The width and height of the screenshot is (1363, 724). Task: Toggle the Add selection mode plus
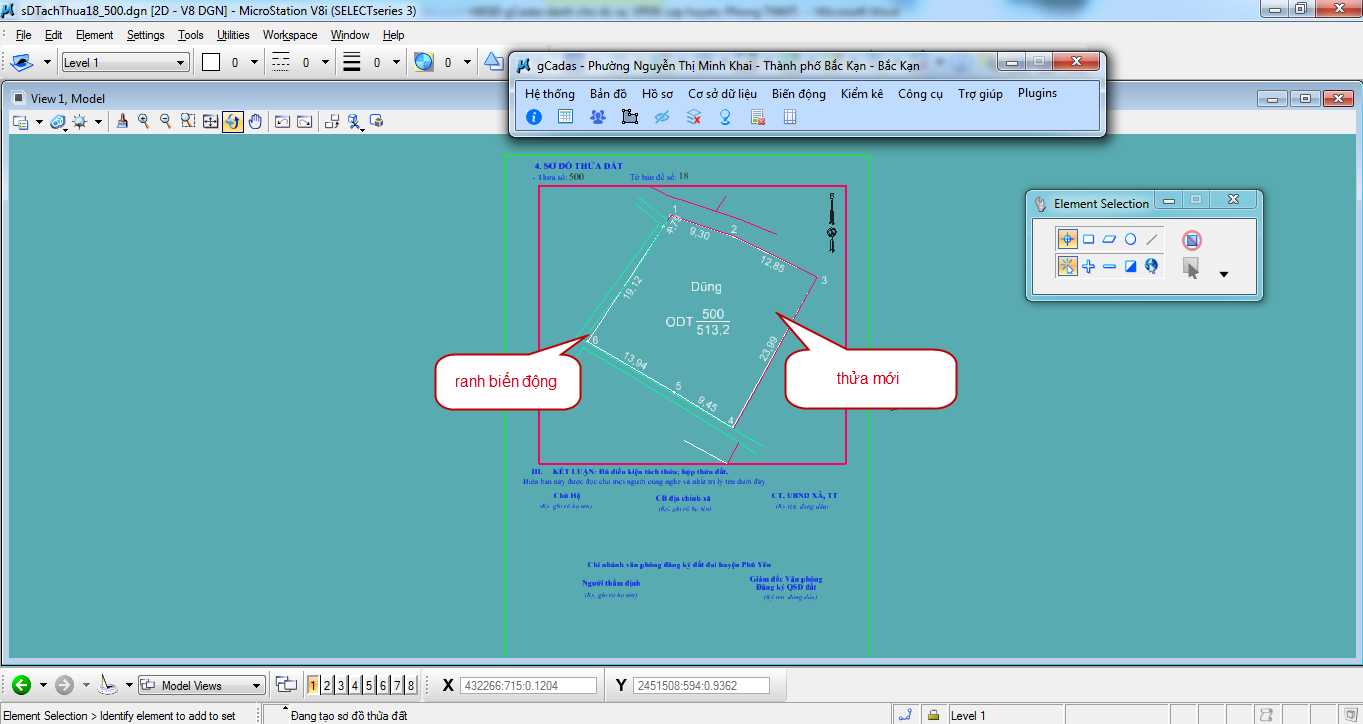(1088, 266)
